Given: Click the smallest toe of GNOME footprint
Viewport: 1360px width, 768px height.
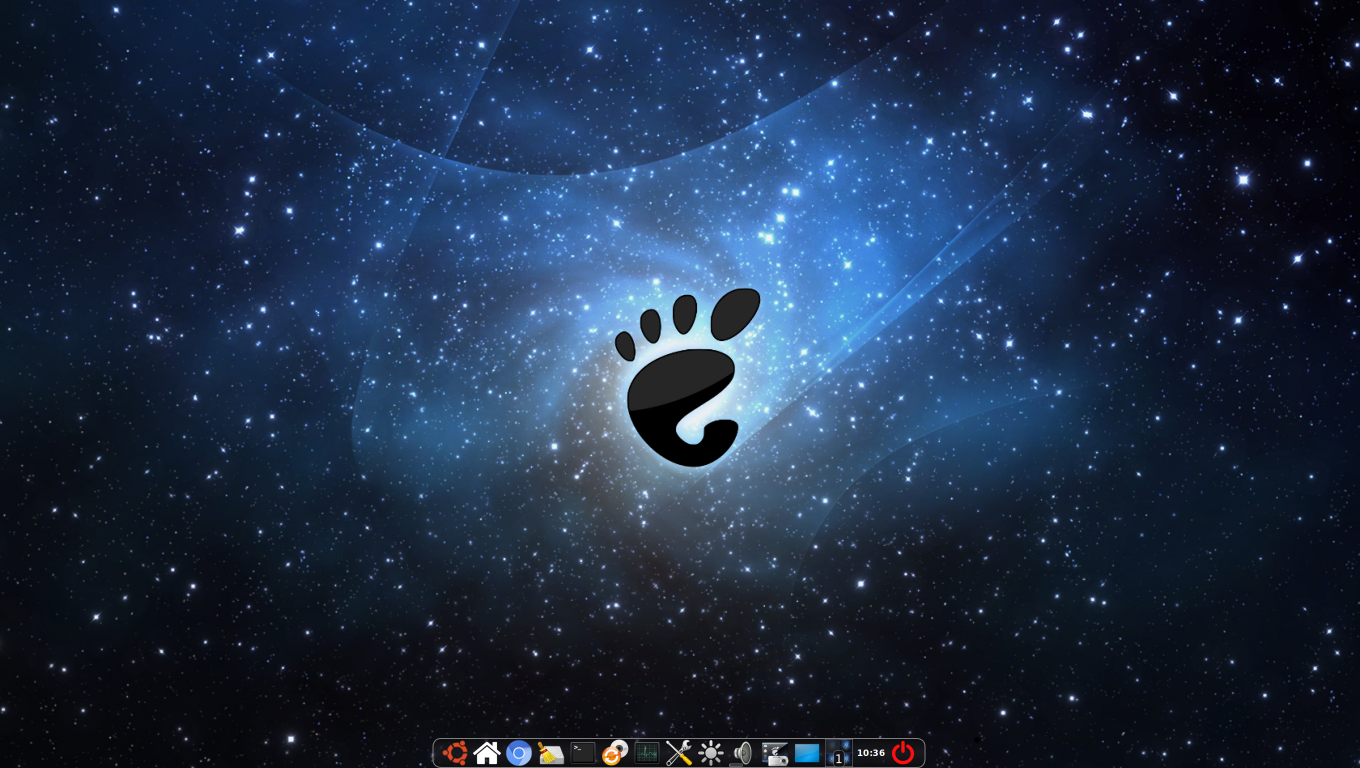Looking at the screenshot, I should point(625,346).
